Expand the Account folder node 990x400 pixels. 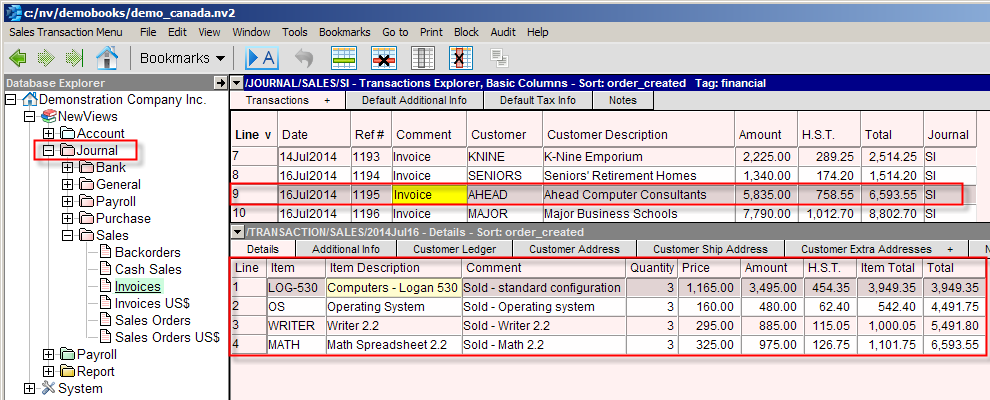(x=48, y=134)
